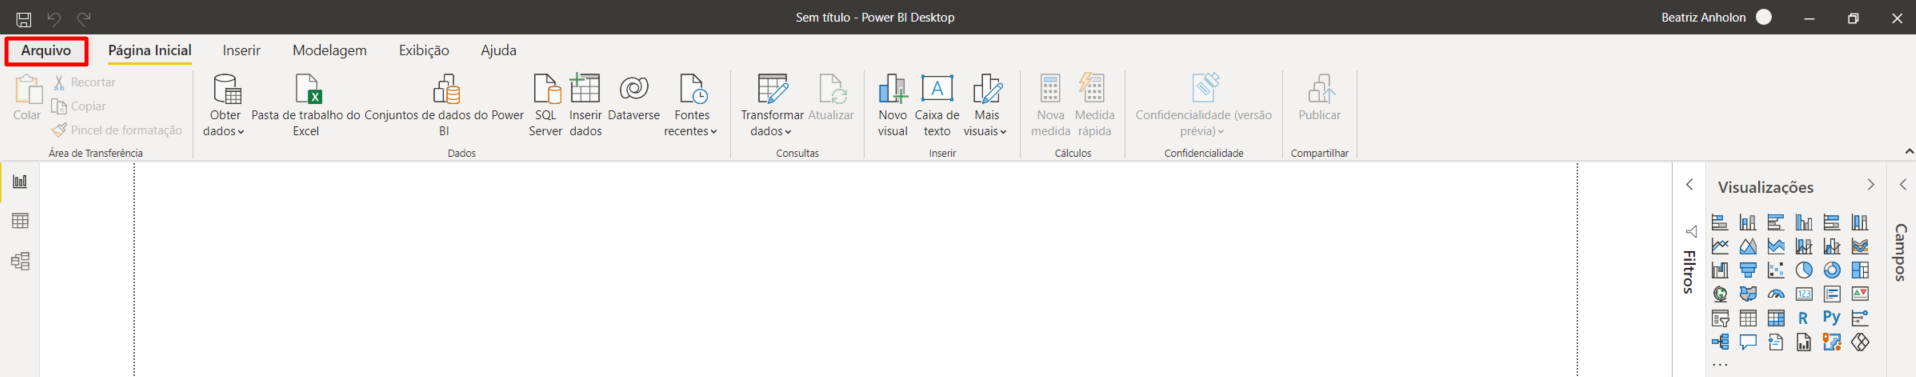This screenshot has width=1916, height=377.
Task: Switch to Report view in left sidebar
Action: coord(20,182)
